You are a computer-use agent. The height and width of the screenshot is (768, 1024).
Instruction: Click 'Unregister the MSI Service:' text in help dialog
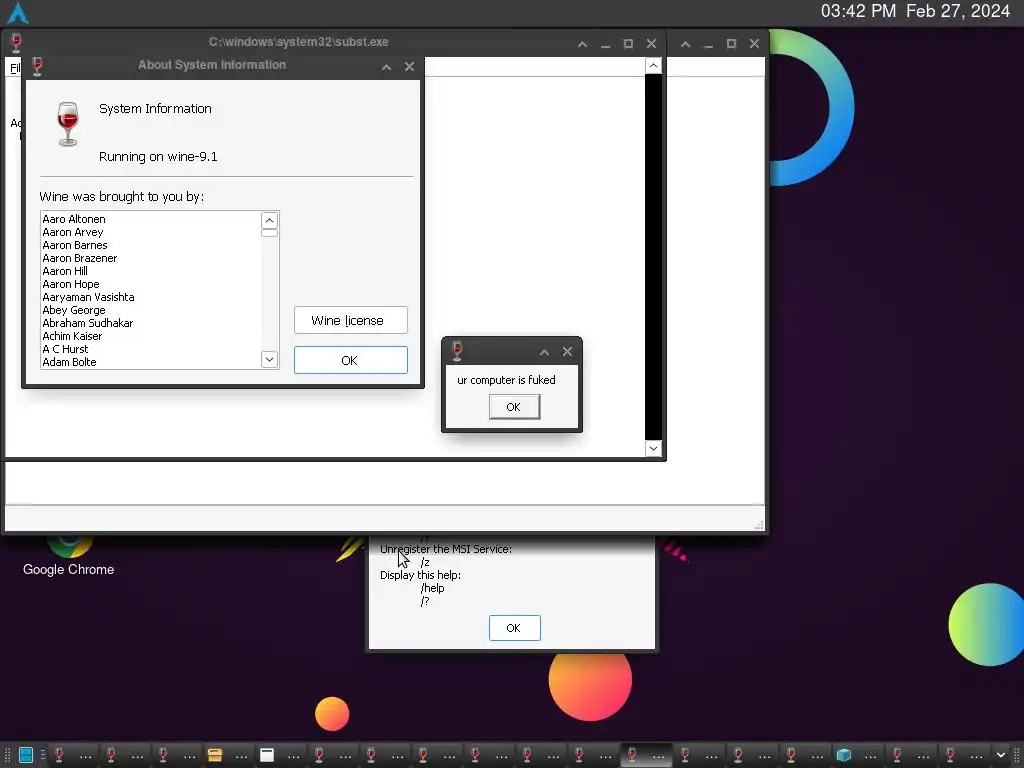pos(446,549)
